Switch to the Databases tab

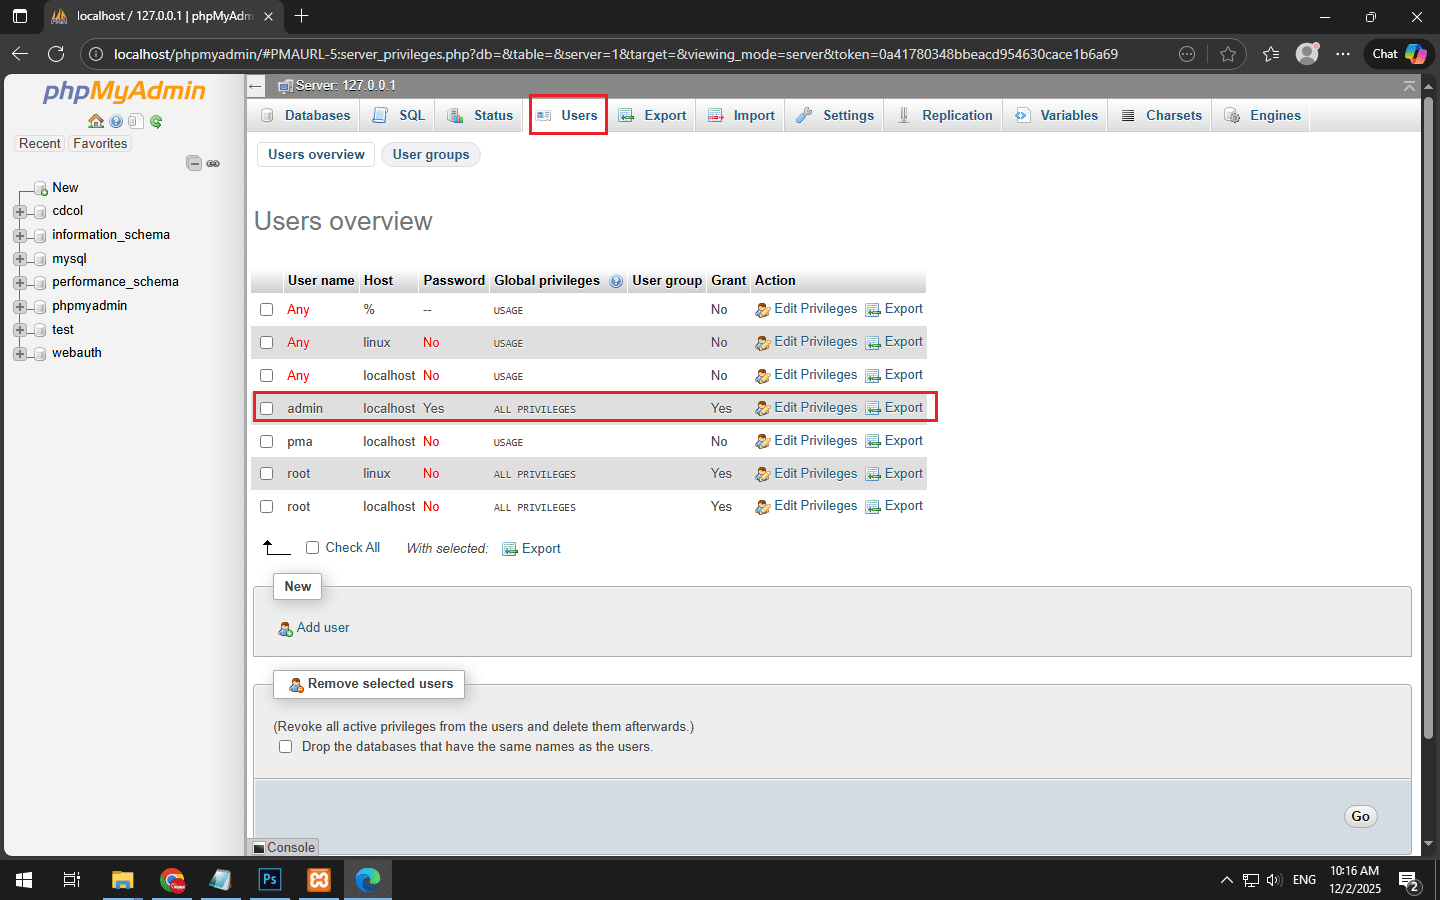click(x=306, y=116)
